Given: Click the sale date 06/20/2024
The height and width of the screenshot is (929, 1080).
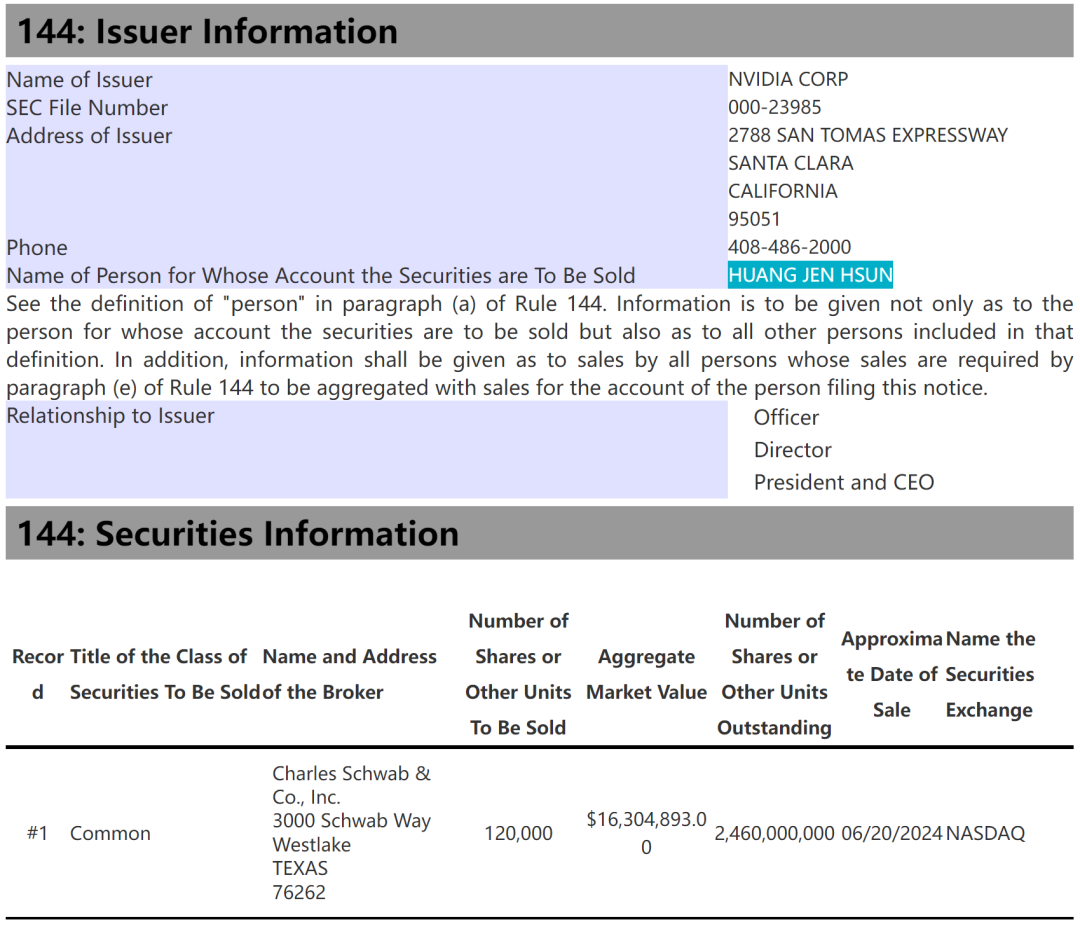Looking at the screenshot, I should point(891,833).
